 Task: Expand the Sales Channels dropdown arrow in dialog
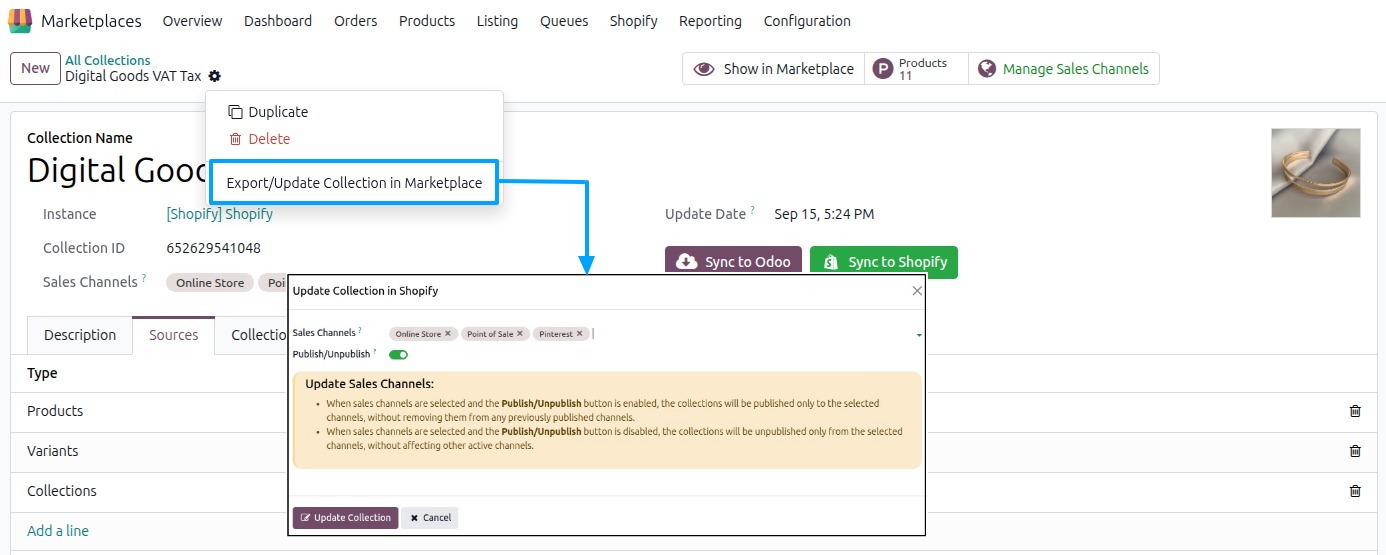coord(918,335)
